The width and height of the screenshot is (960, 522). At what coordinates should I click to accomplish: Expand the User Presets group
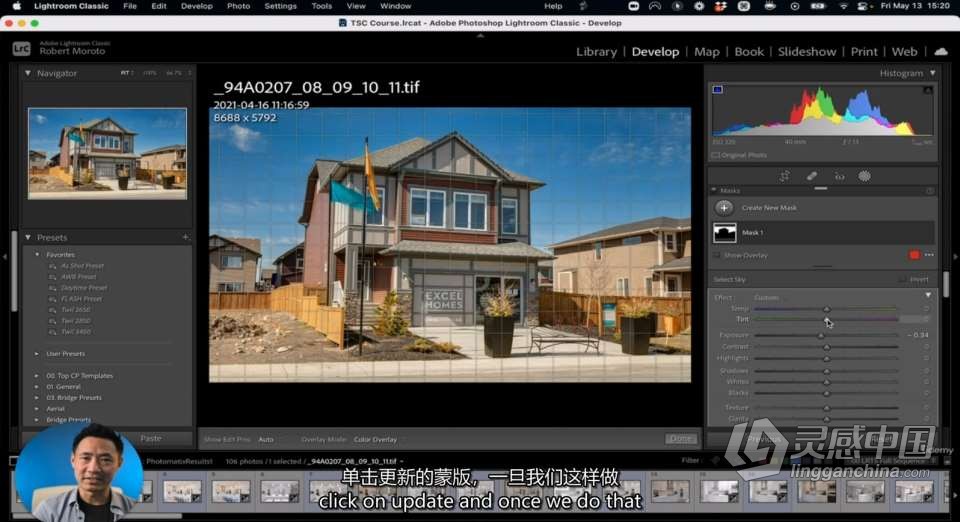[x=38, y=353]
